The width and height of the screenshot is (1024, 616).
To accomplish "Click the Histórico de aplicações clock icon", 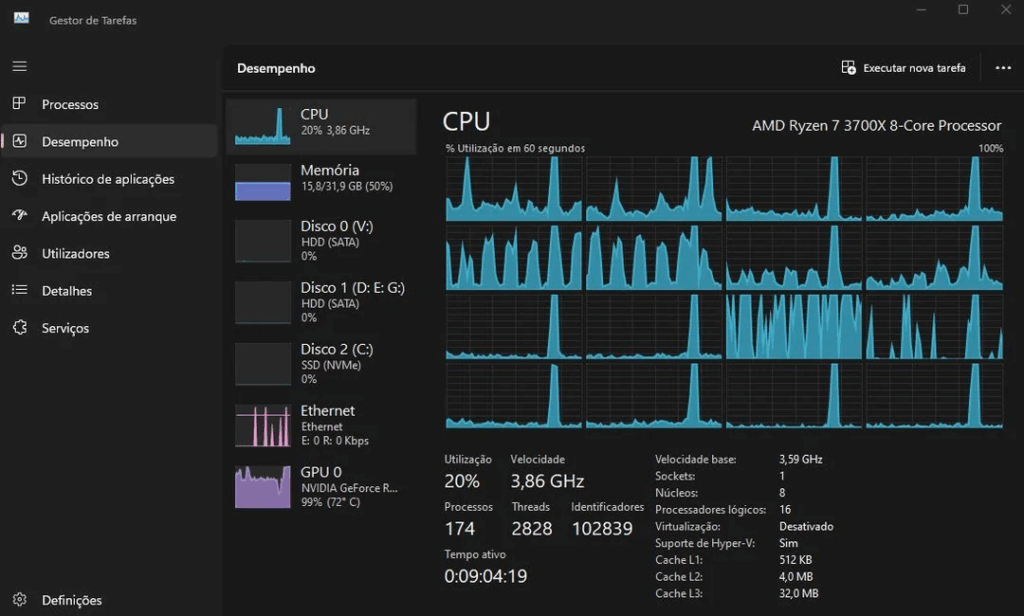I will pyautogui.click(x=20, y=178).
